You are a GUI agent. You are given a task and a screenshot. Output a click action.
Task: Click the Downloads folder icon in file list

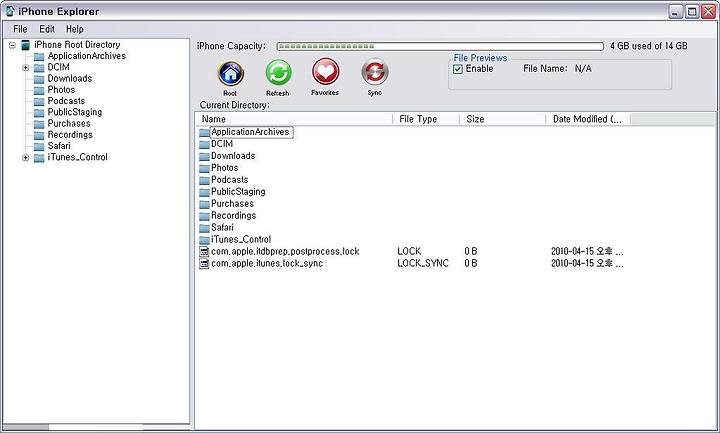204,157
